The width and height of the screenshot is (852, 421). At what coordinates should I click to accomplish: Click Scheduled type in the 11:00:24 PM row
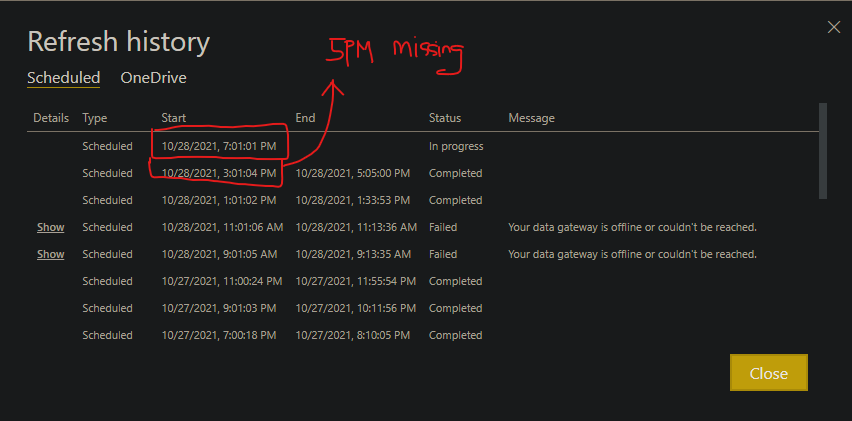tap(108, 281)
